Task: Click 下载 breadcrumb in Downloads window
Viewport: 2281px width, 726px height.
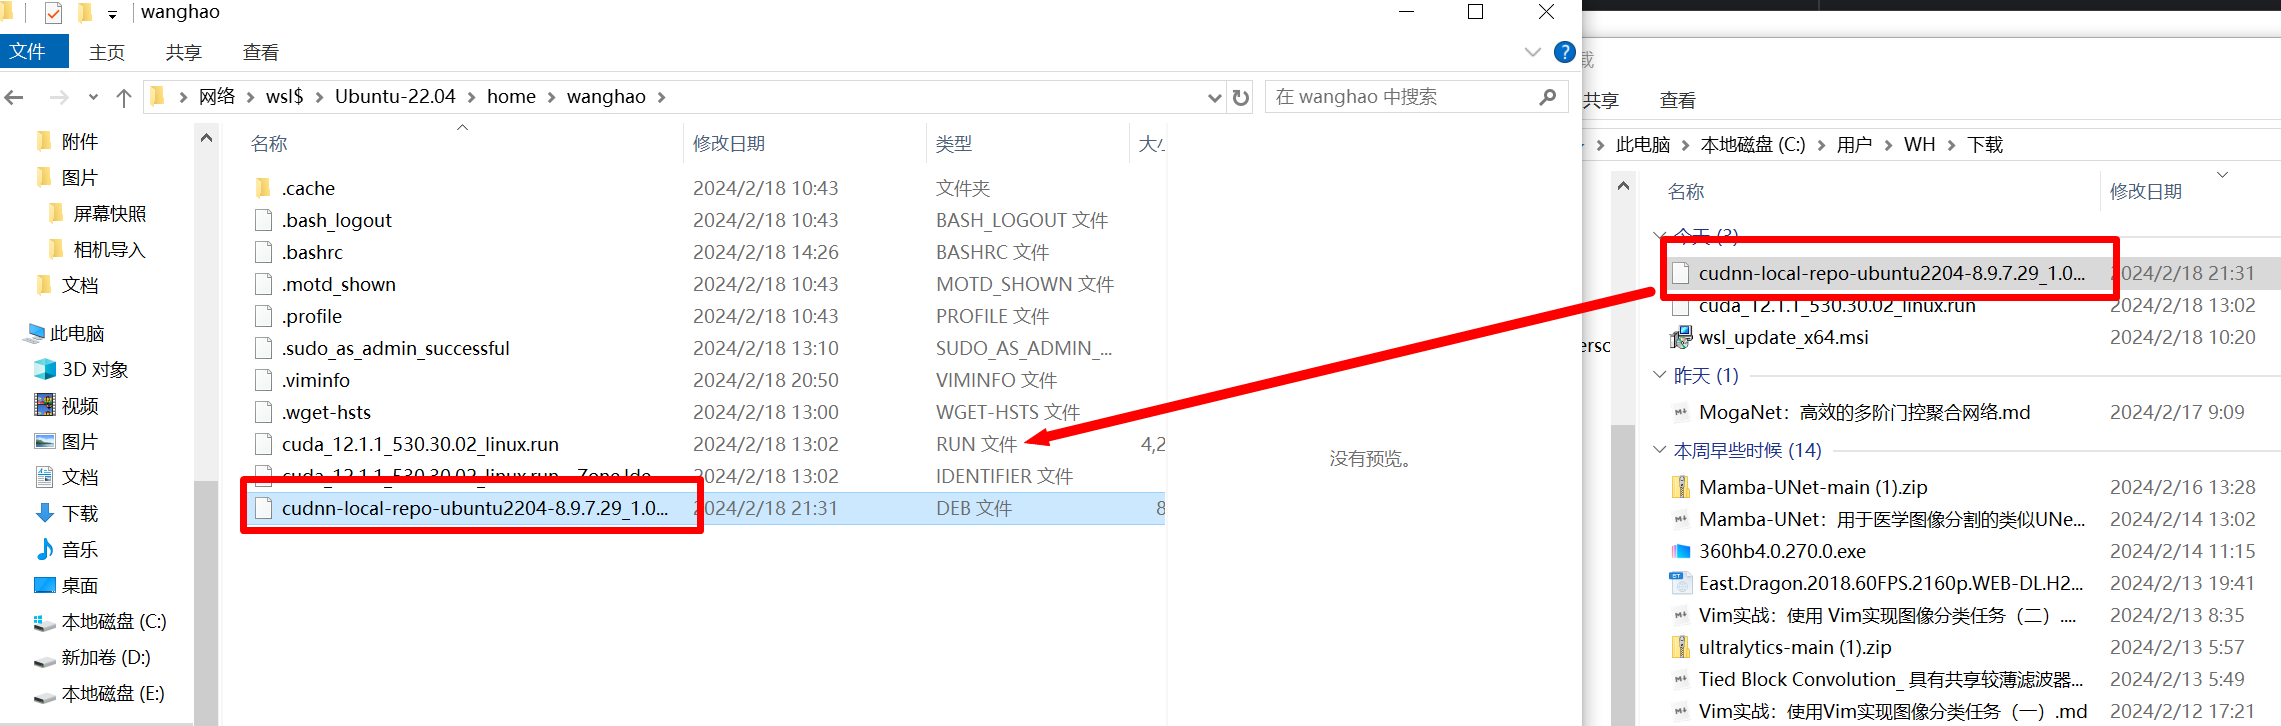Action: click(1985, 145)
